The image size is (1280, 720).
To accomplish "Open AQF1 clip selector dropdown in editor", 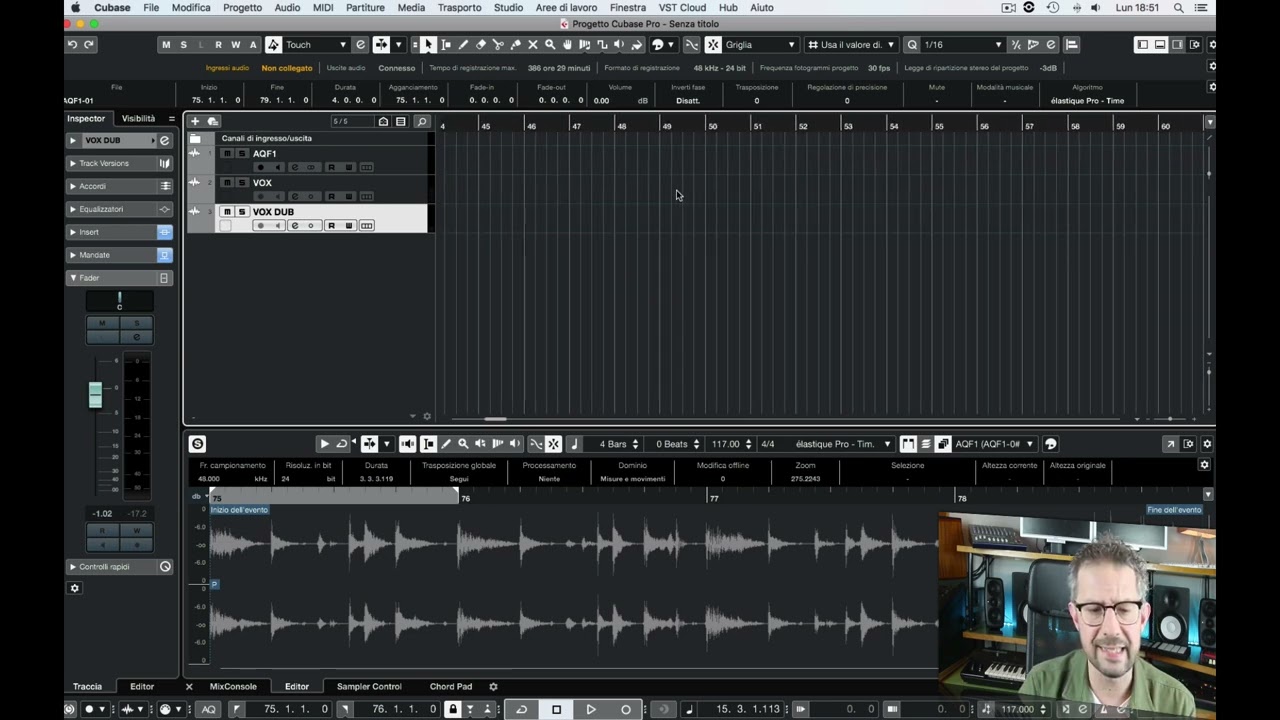I will [994, 444].
